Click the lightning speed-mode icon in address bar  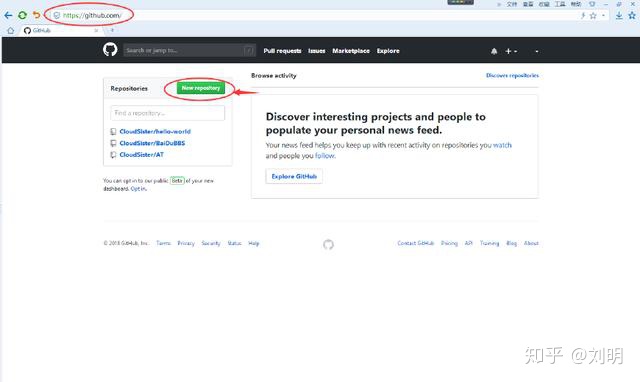(583, 16)
